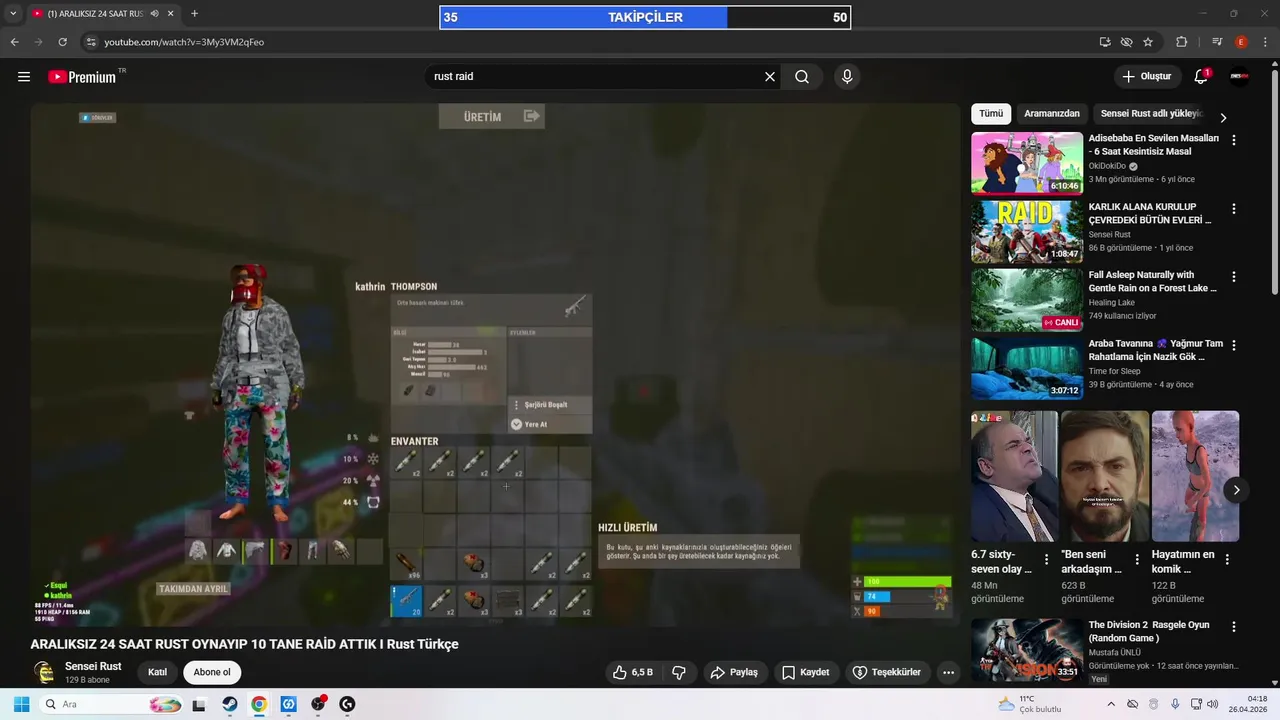The image size is (1280, 720).
Task: Mute the tab with the speaker icon
Action: coord(154,14)
